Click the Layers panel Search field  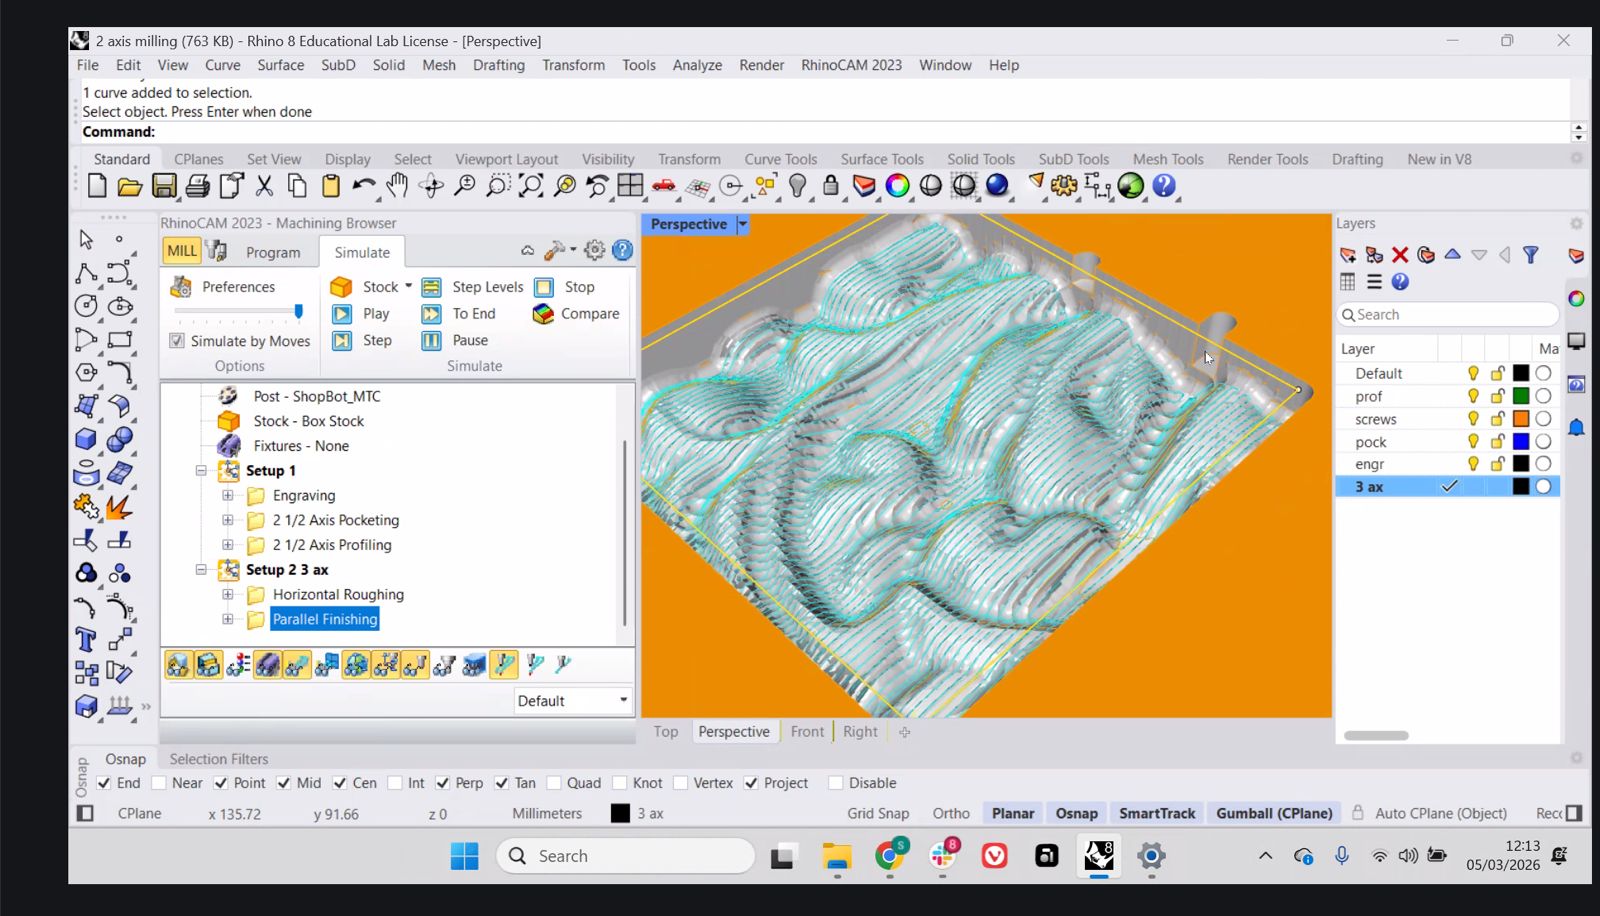click(x=1448, y=315)
